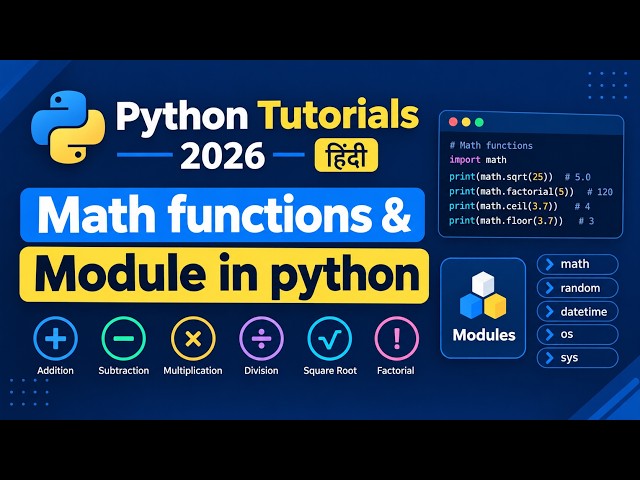Expand the math module chevron
This screenshot has height=480, width=640.
pos(549,264)
